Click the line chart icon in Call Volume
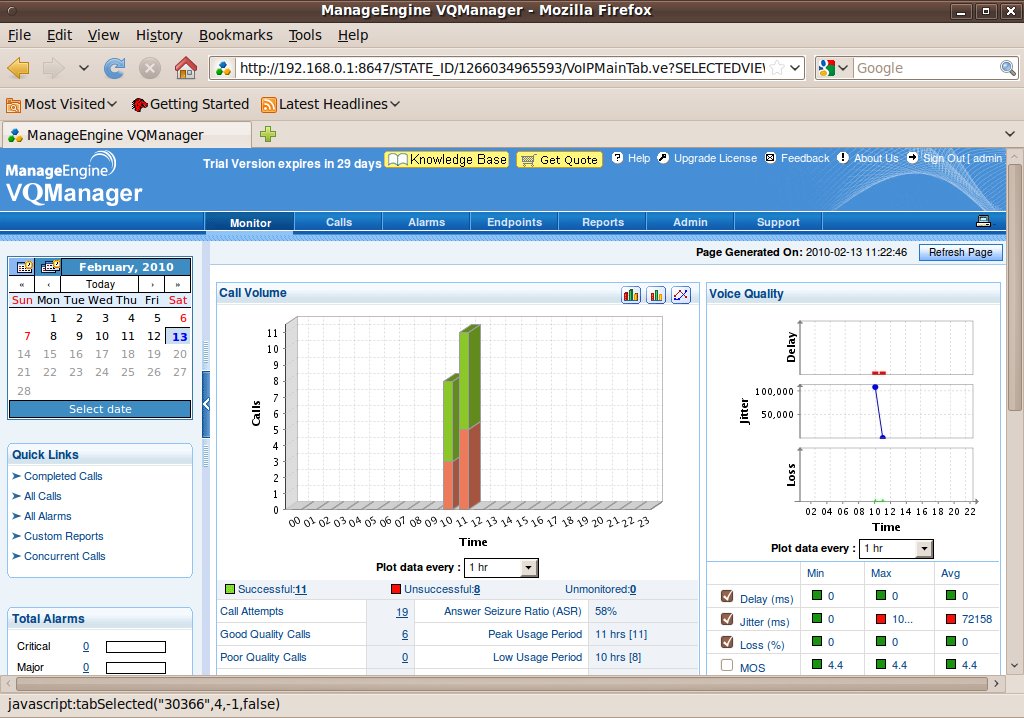The image size is (1024, 718). pyautogui.click(x=682, y=294)
